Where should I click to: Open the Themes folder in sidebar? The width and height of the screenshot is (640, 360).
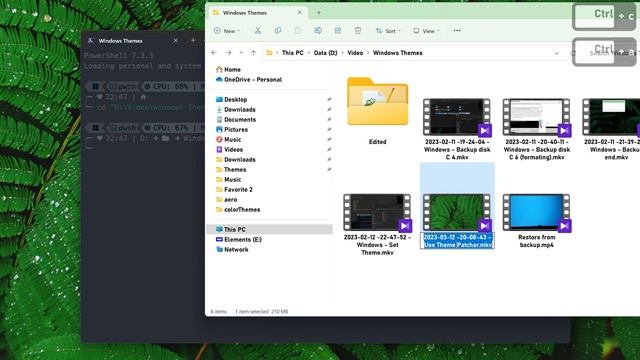point(231,169)
